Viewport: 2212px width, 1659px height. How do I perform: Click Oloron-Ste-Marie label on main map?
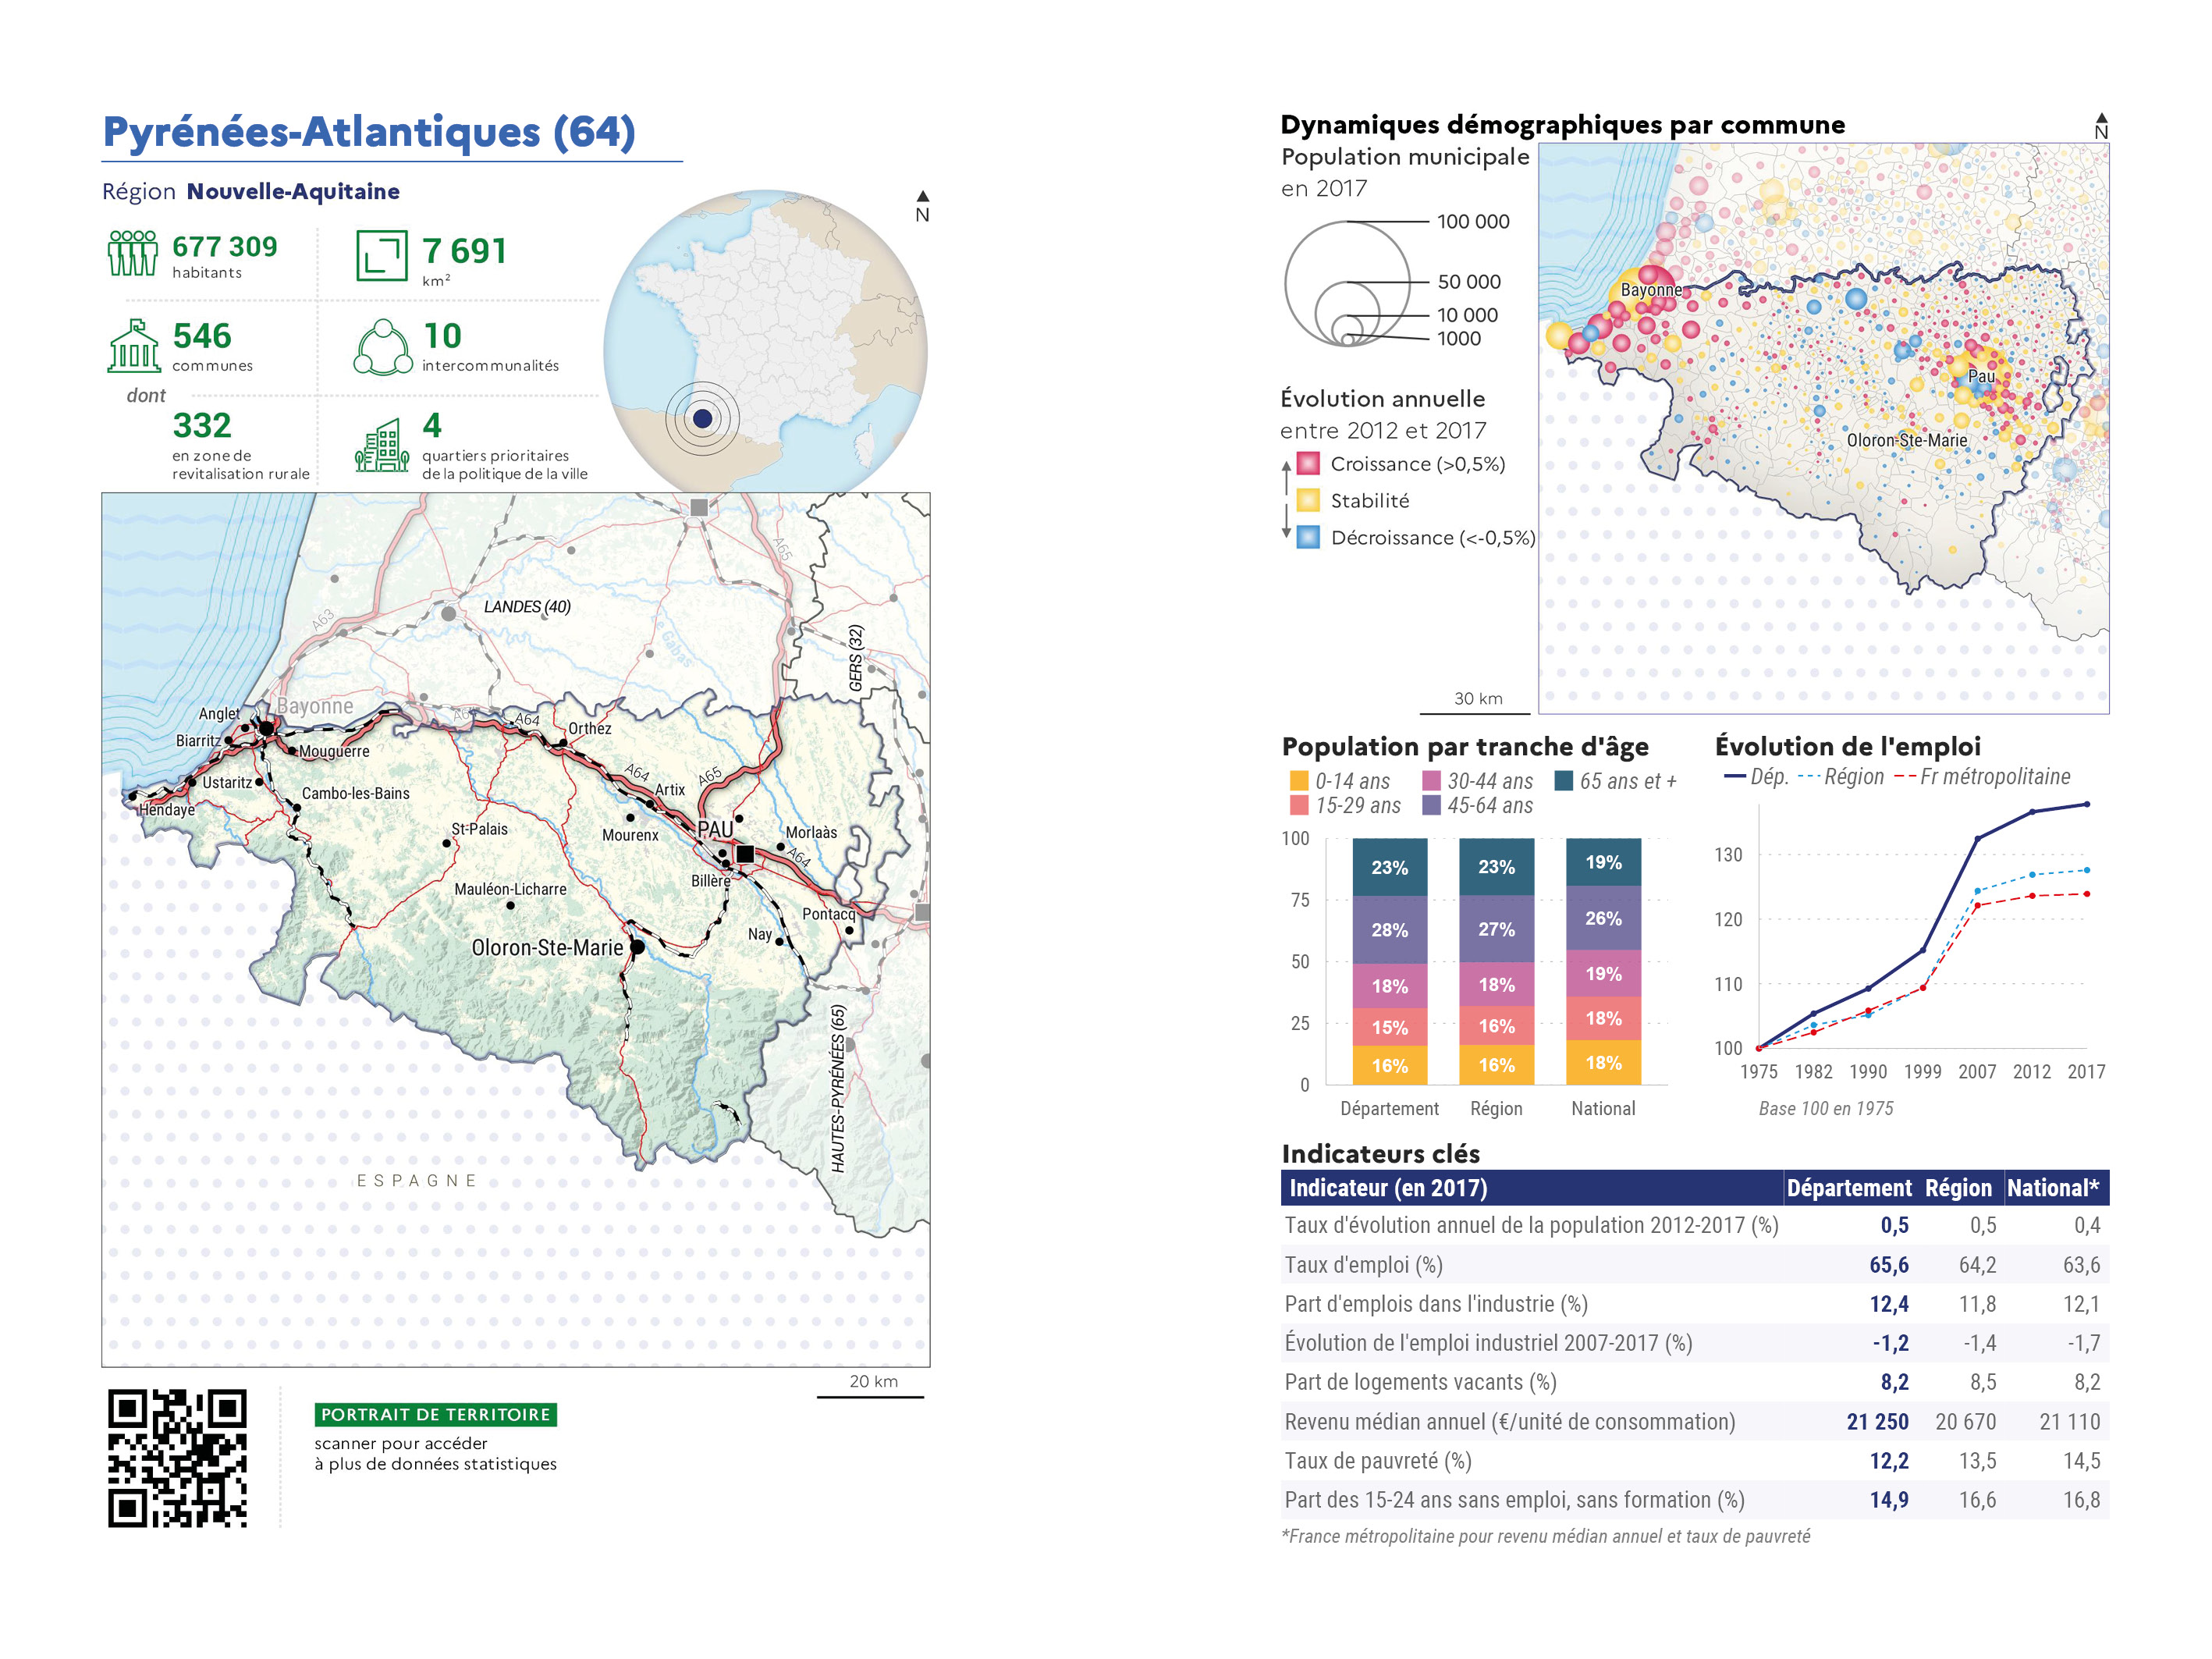[x=547, y=947]
